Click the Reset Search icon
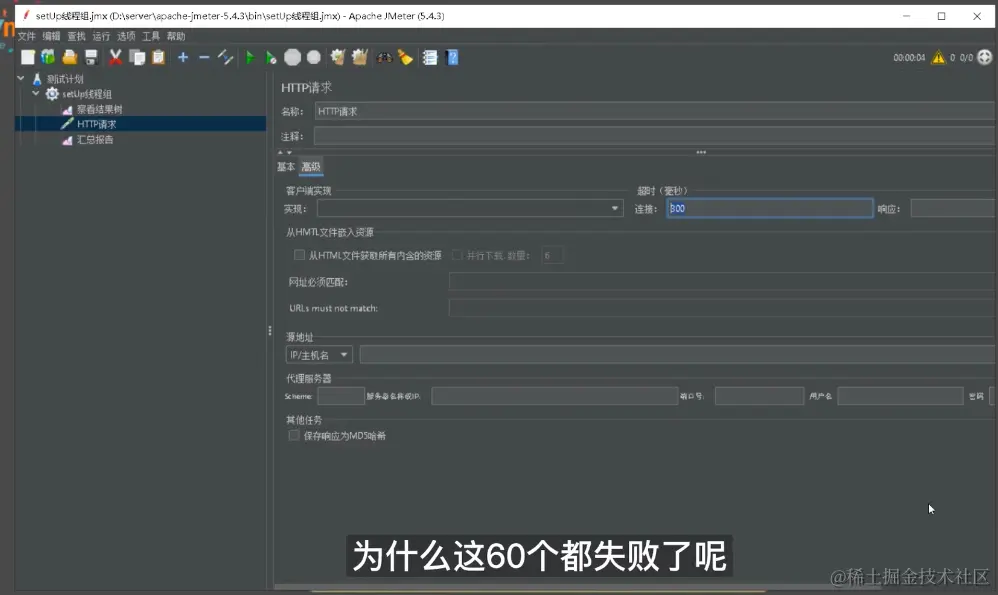The height and width of the screenshot is (595, 998). pyautogui.click(x=405, y=57)
